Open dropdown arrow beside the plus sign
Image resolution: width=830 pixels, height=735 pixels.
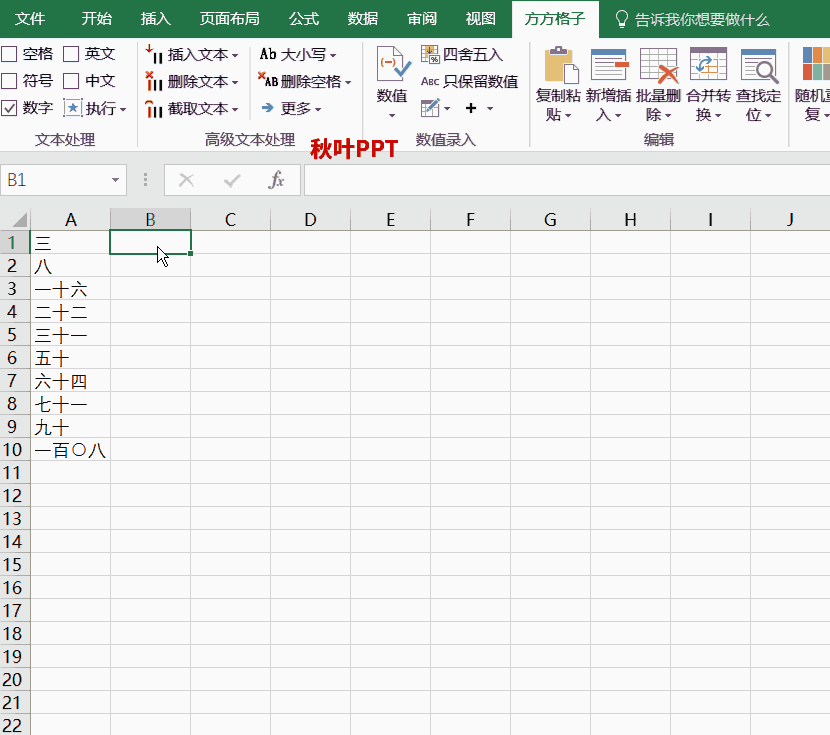(490, 108)
